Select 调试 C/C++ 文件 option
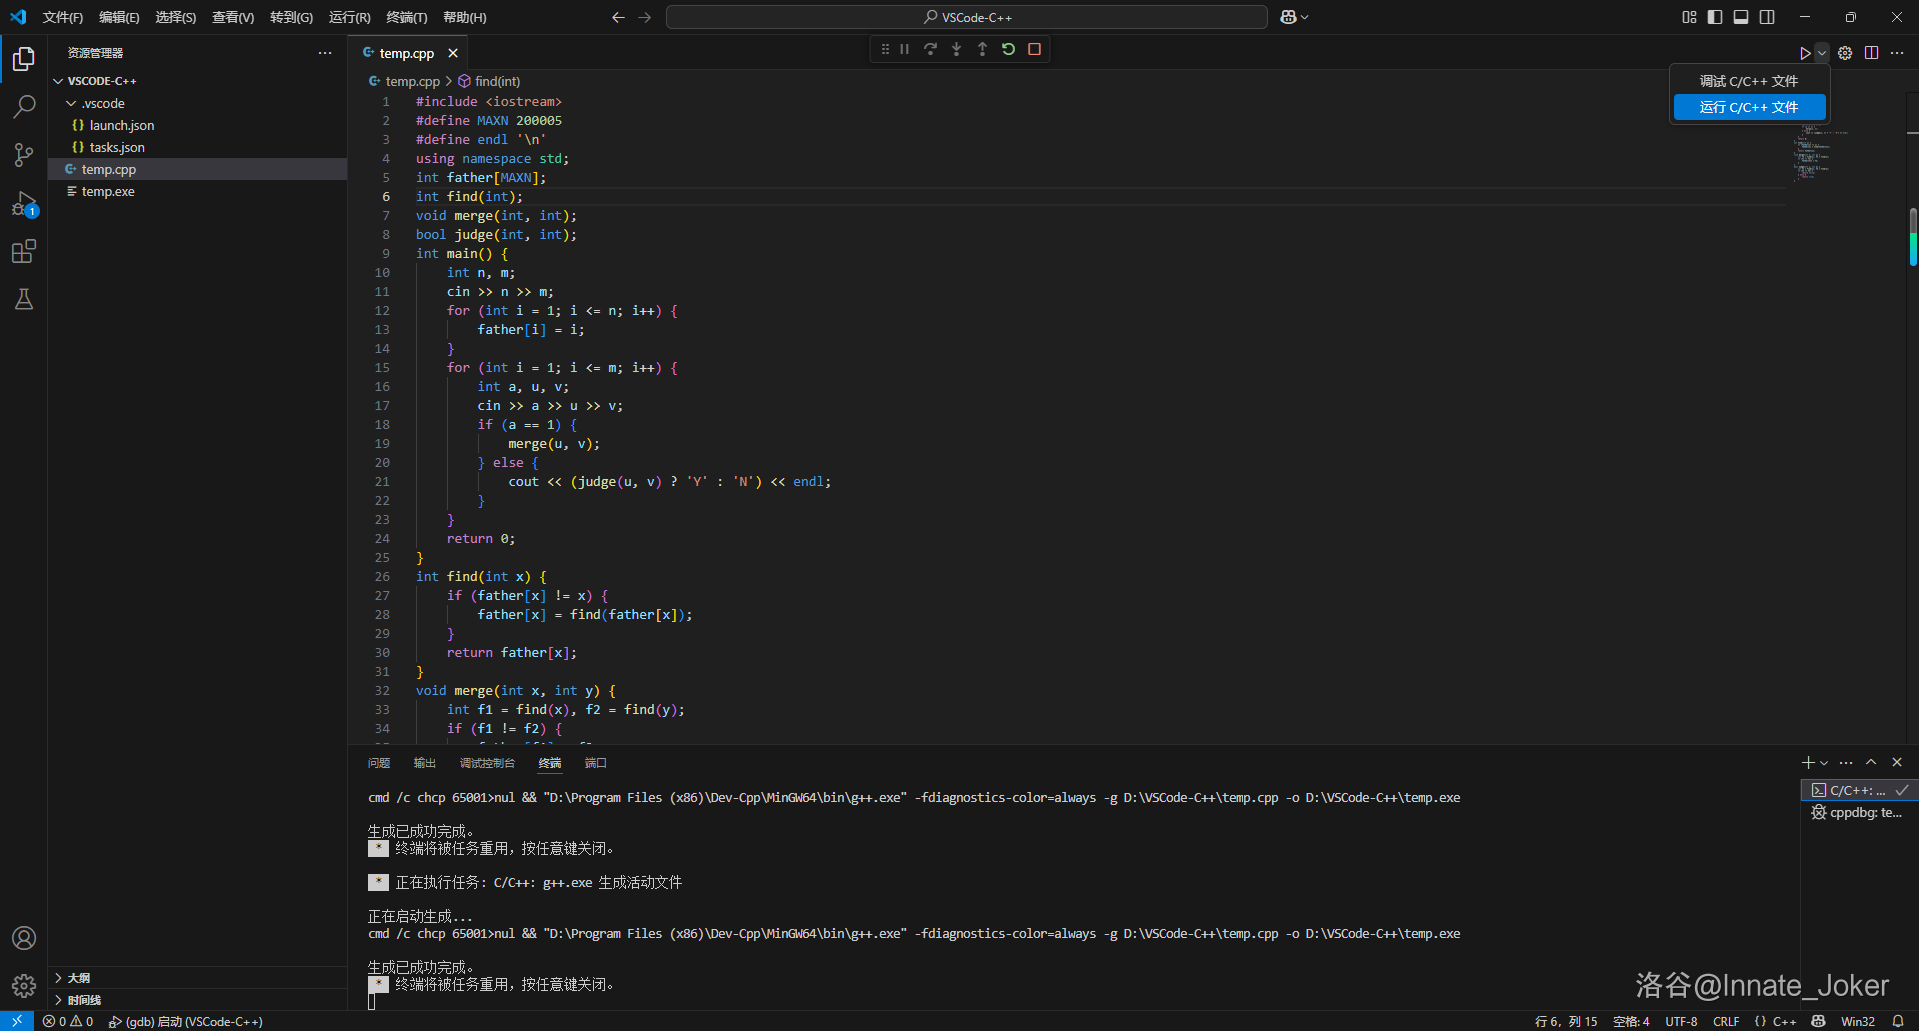Viewport: 1919px width, 1031px height. point(1748,81)
